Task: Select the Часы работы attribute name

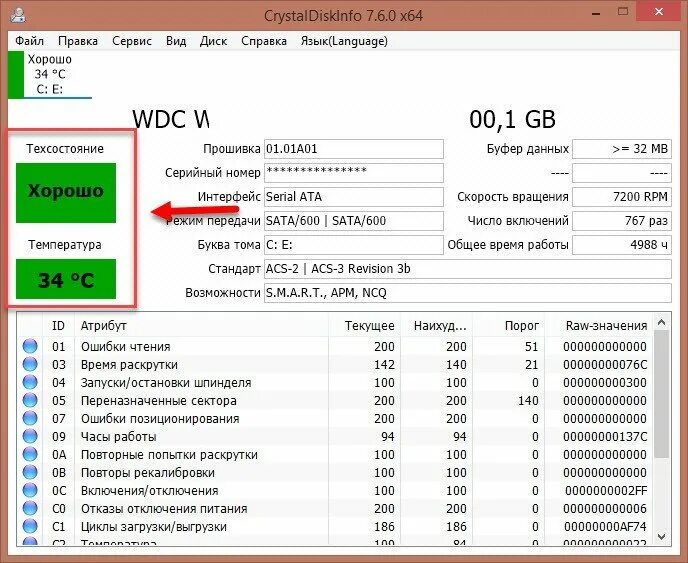Action: pos(118,437)
